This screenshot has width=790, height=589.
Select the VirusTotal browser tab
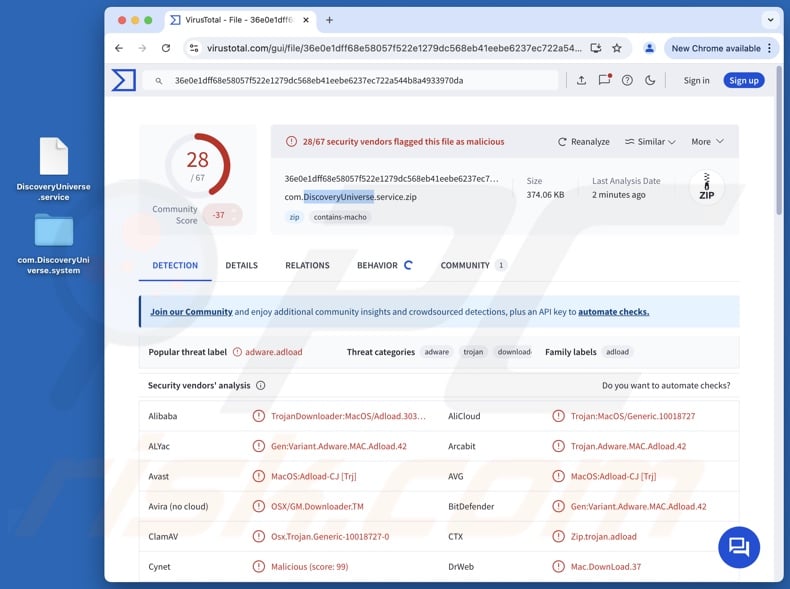[240, 20]
